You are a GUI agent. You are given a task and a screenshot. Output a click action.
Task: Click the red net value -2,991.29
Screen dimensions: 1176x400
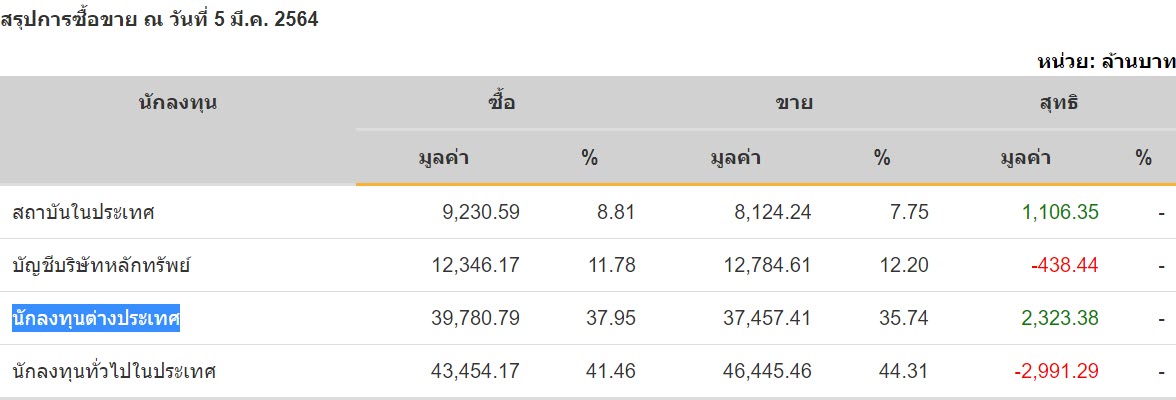click(1056, 372)
